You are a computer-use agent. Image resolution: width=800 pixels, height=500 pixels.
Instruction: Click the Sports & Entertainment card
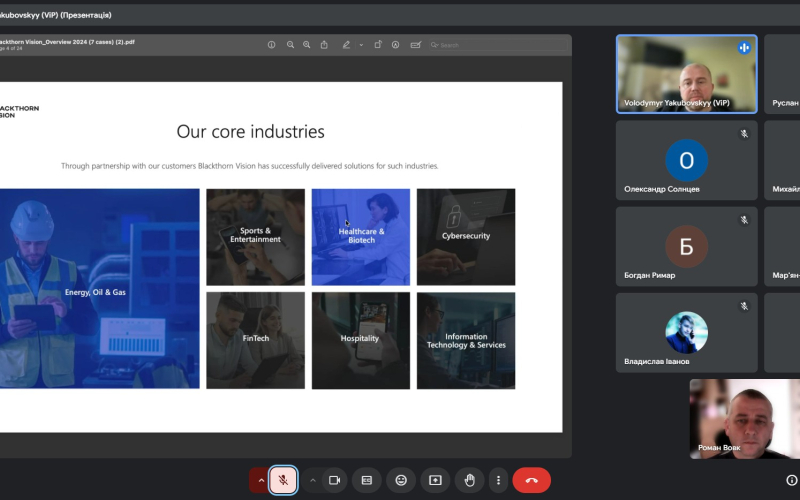tap(255, 237)
